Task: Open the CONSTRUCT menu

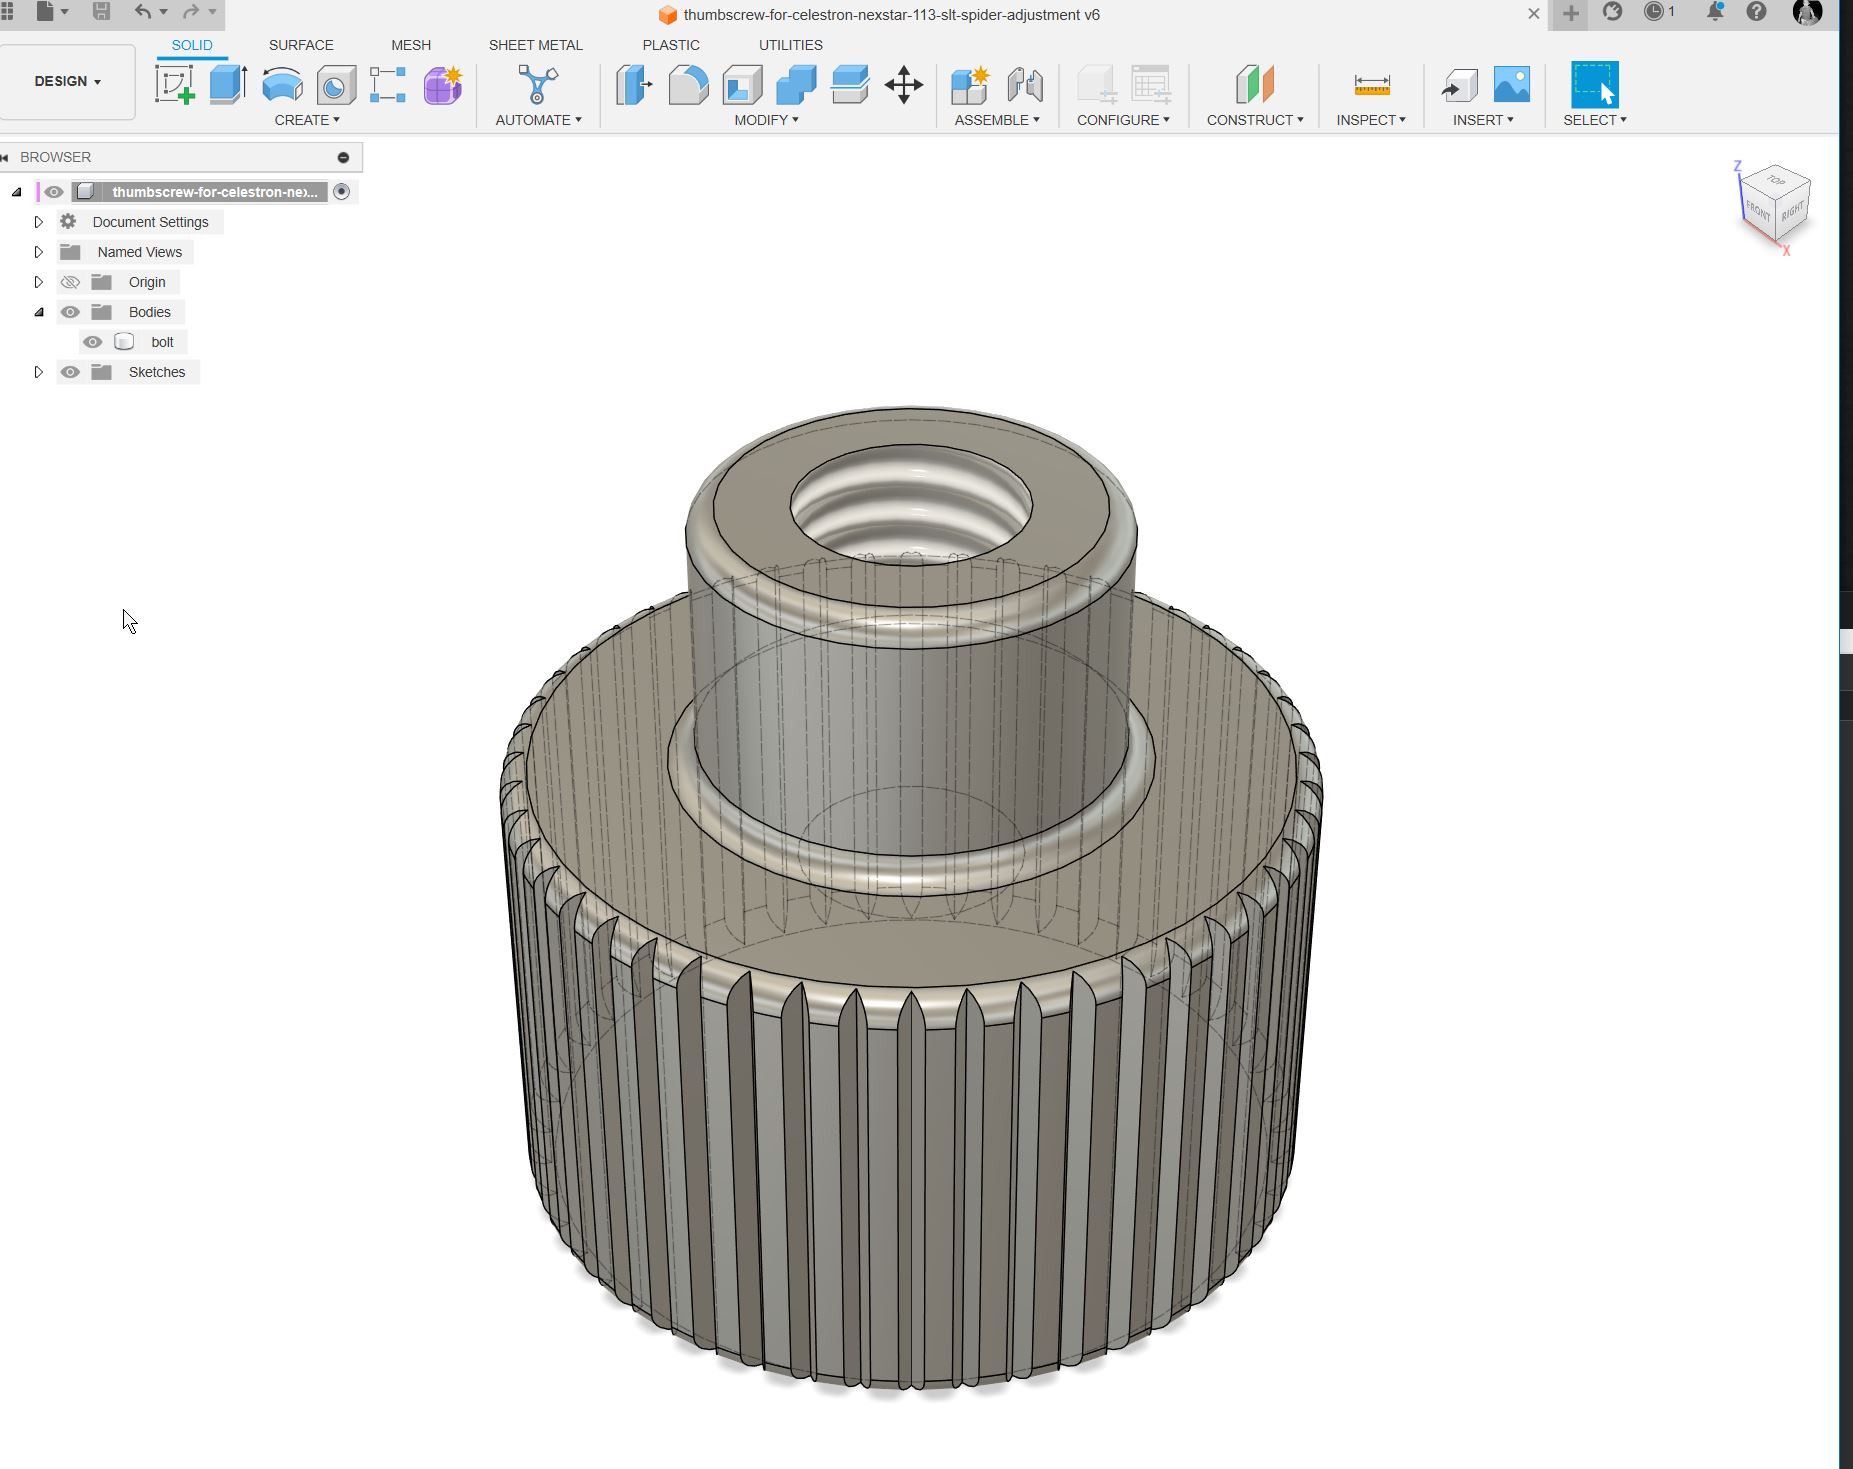Action: tap(1254, 120)
